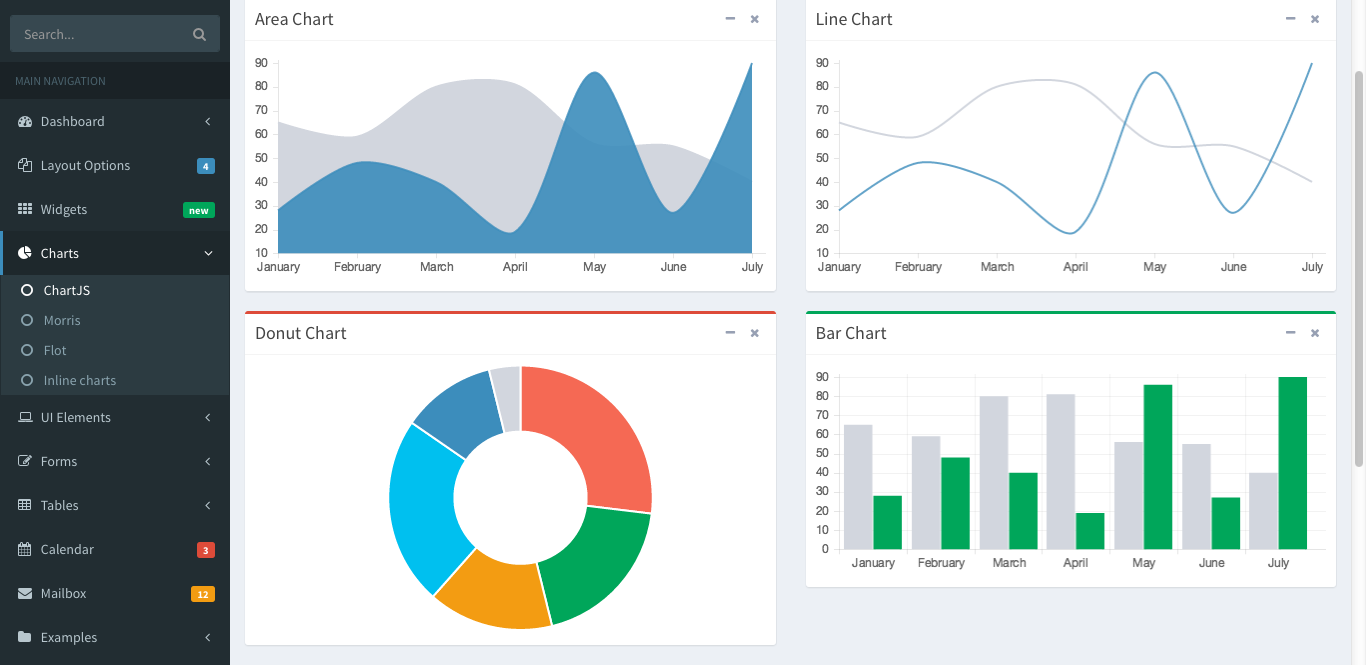Click the Tables icon in sidebar
Viewport: 1366px width, 665px height.
click(25, 505)
